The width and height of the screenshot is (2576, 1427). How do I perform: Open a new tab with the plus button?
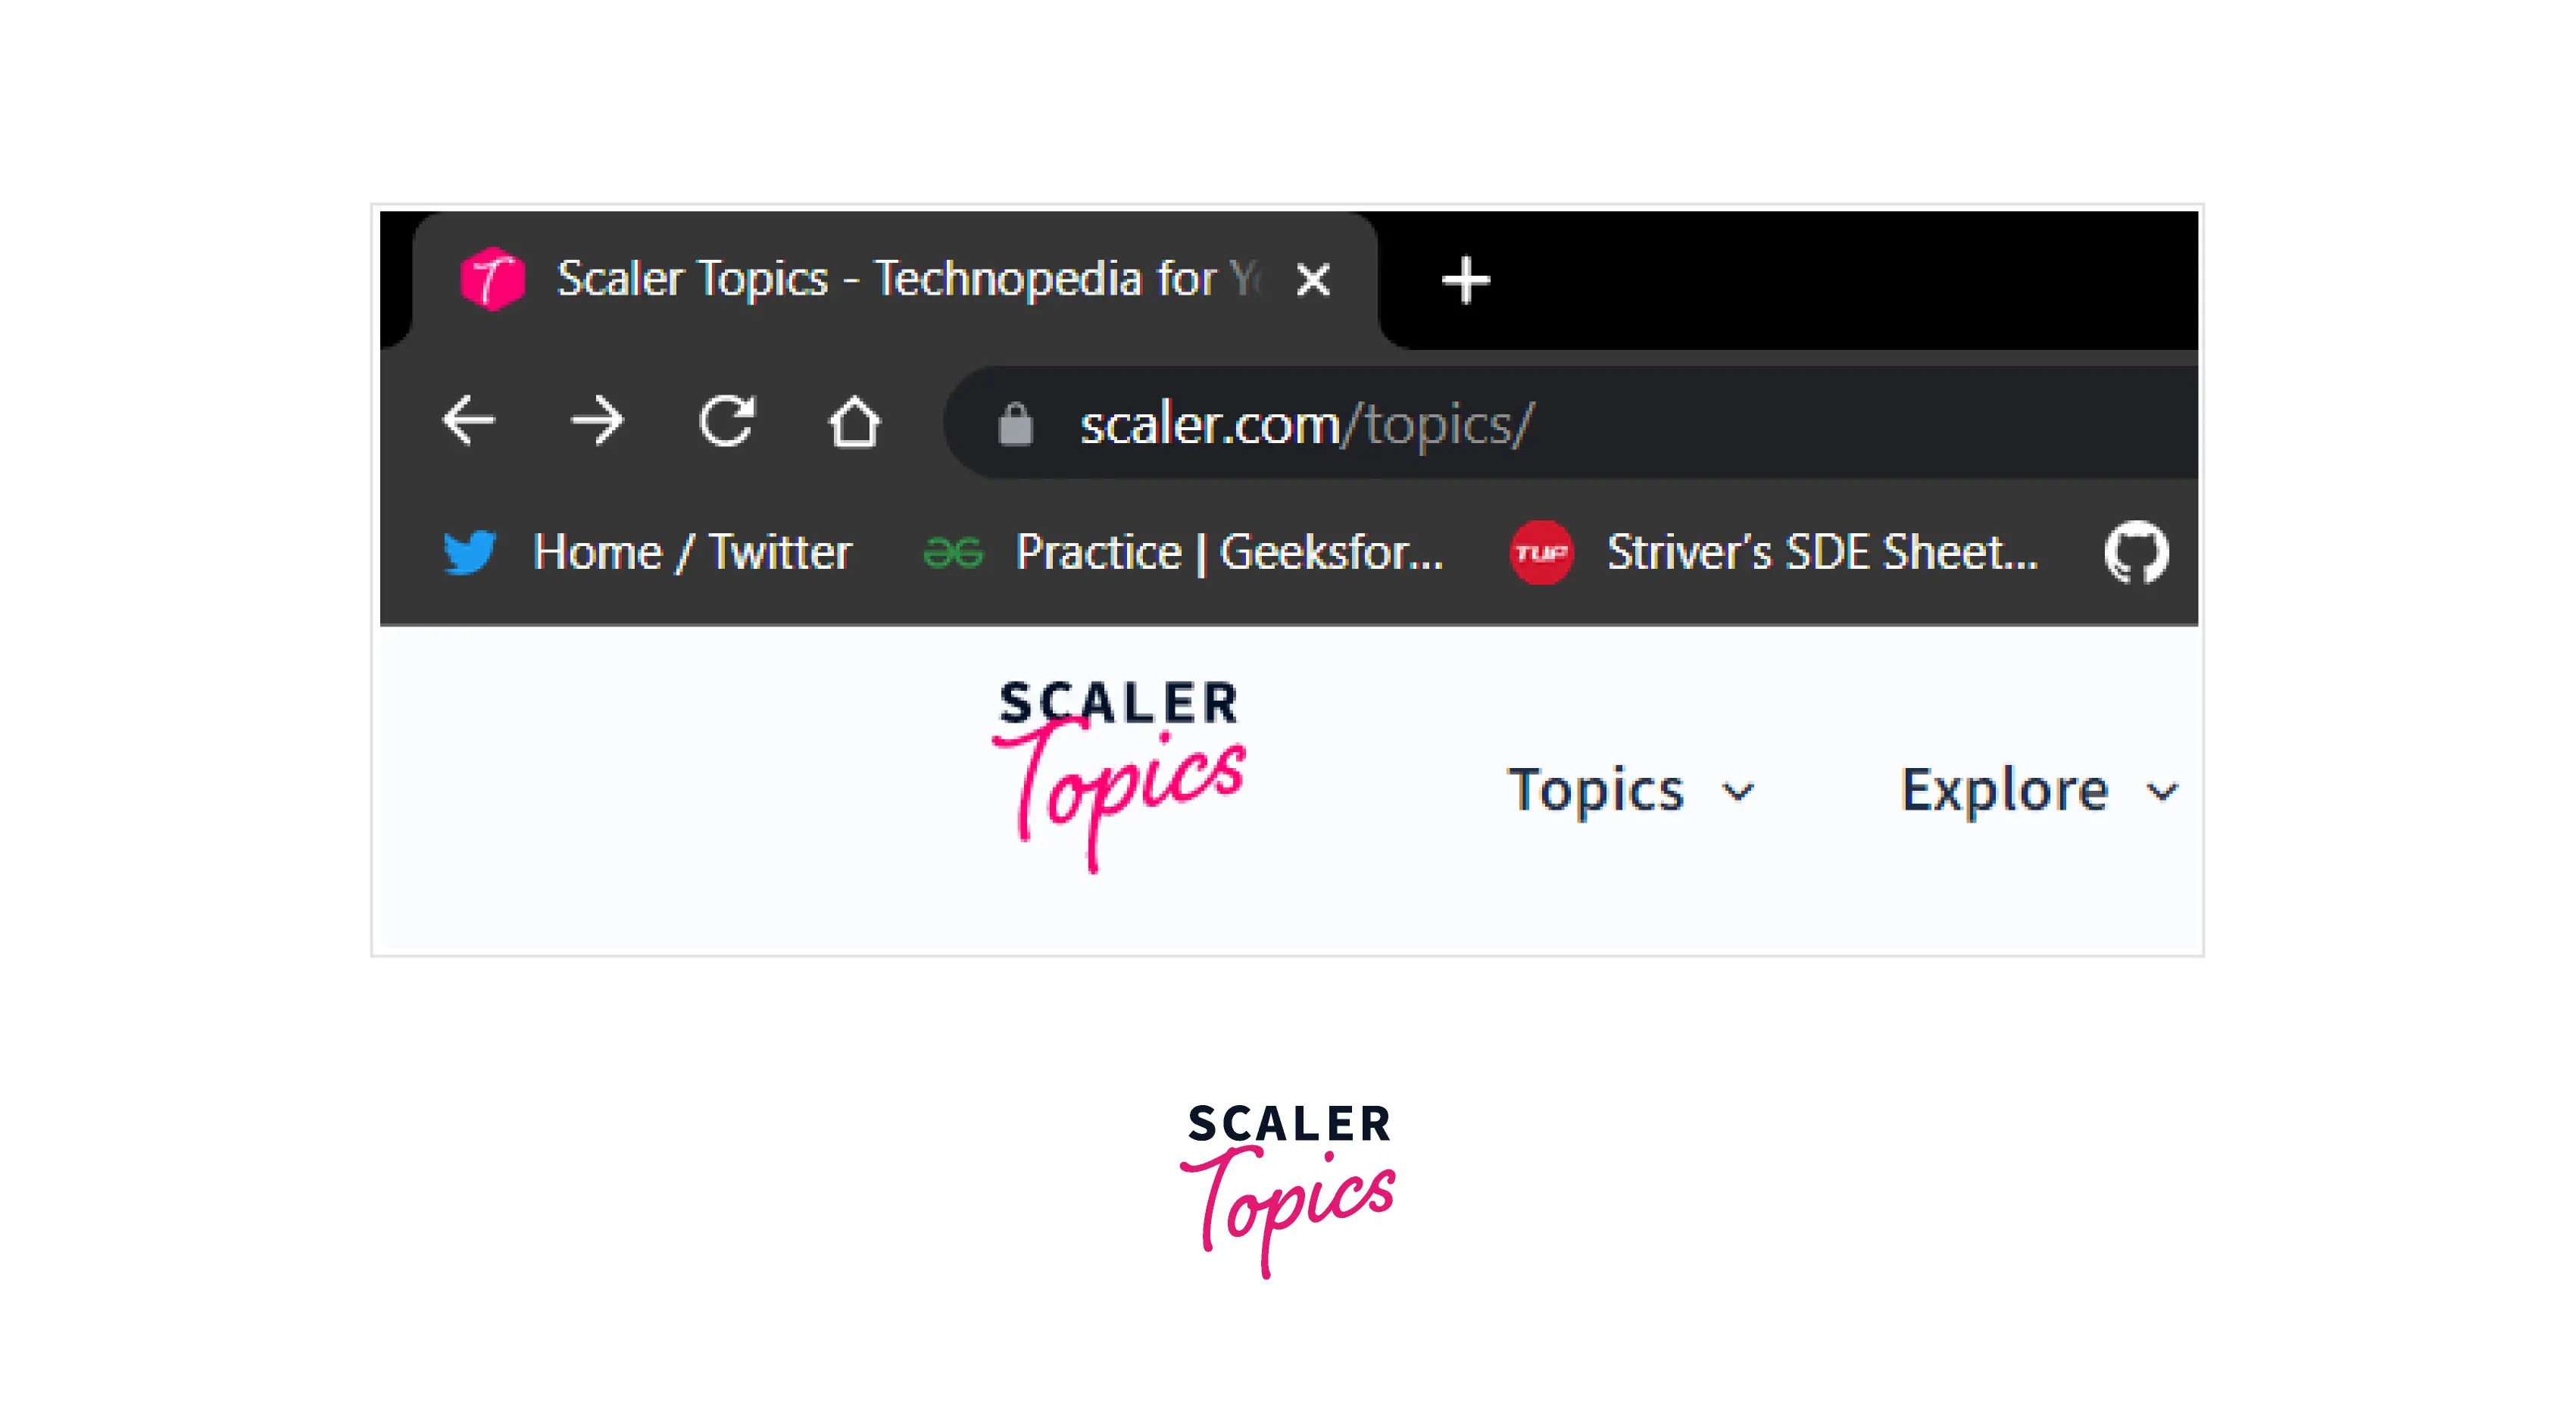(1466, 281)
